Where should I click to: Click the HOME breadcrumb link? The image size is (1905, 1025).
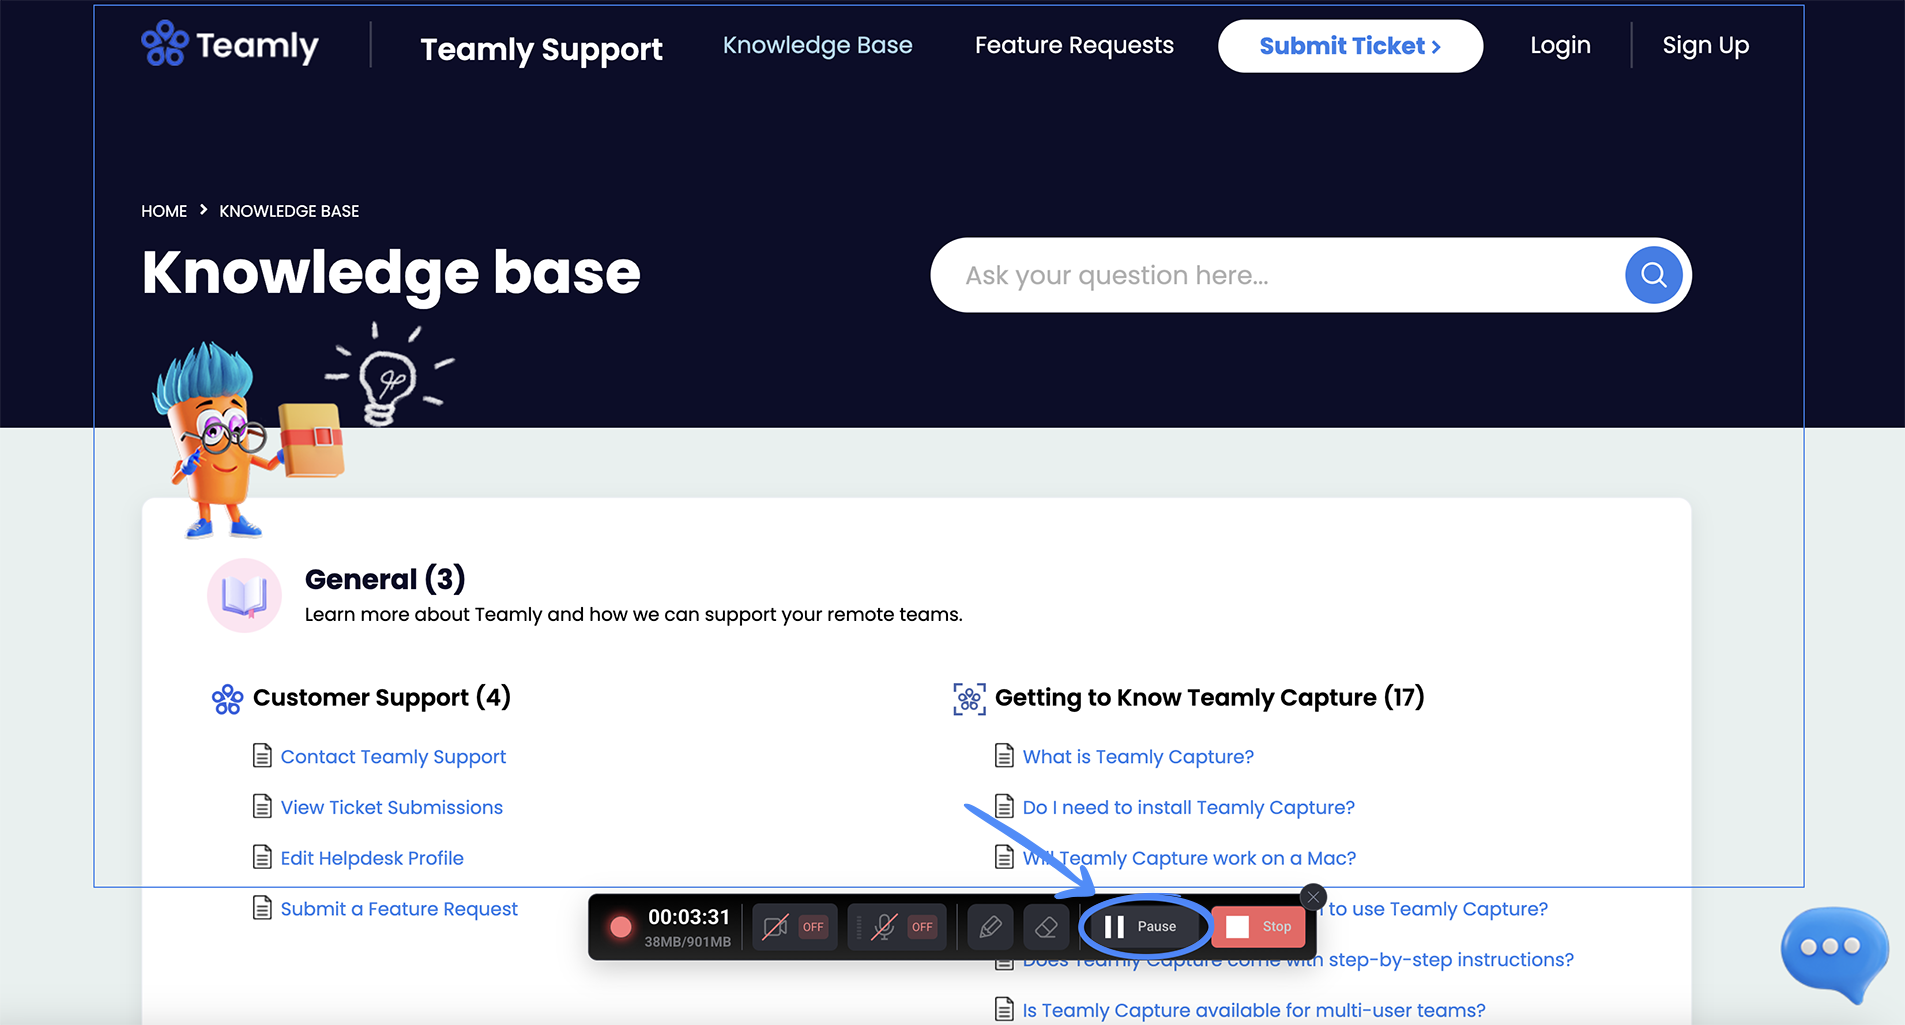[164, 211]
